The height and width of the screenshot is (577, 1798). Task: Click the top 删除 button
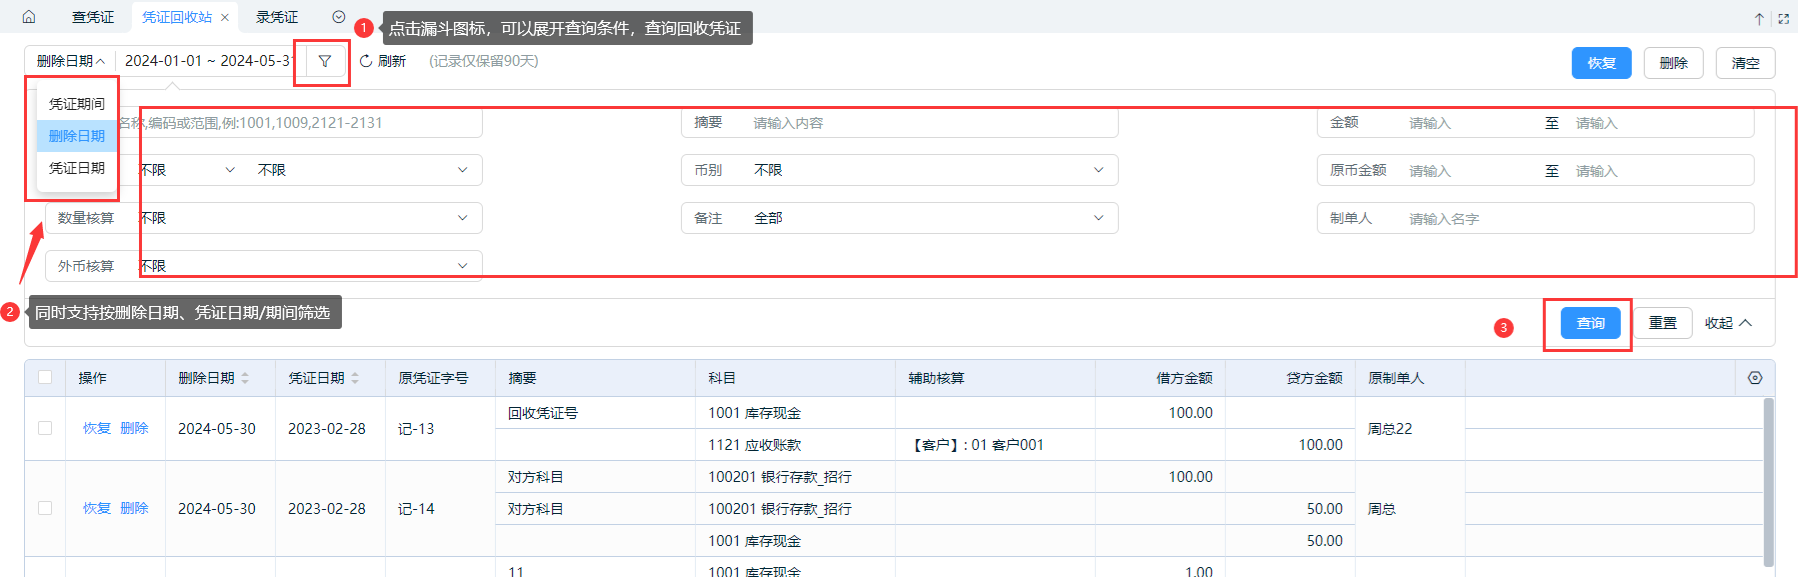(1674, 63)
